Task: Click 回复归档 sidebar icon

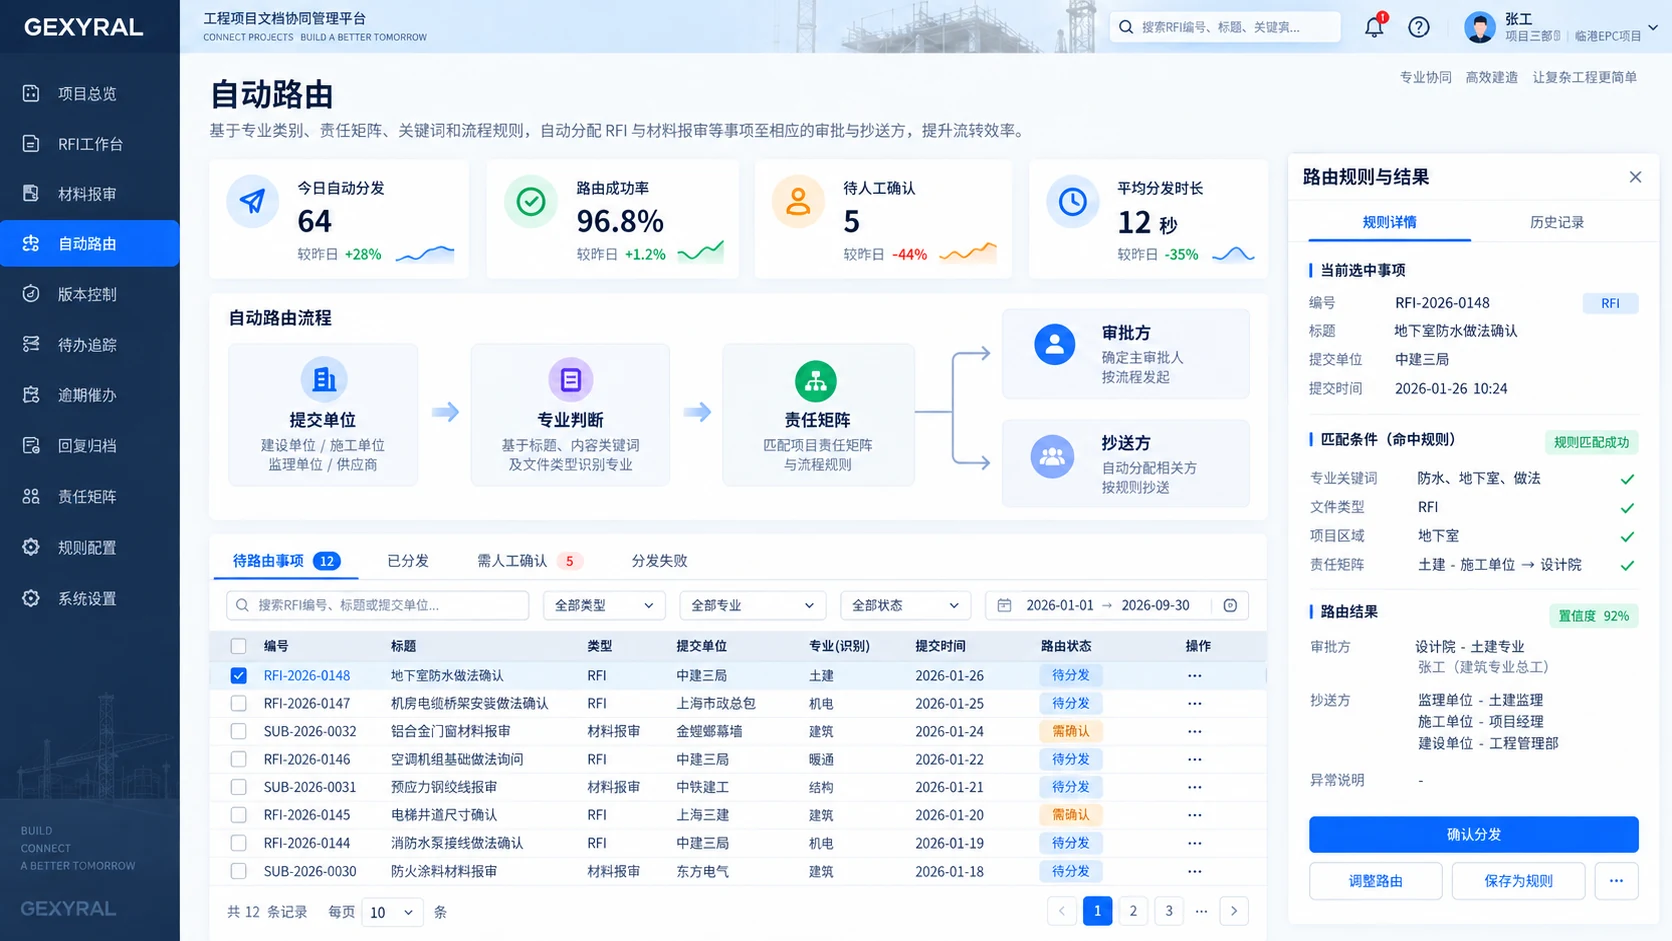Action: pos(31,445)
